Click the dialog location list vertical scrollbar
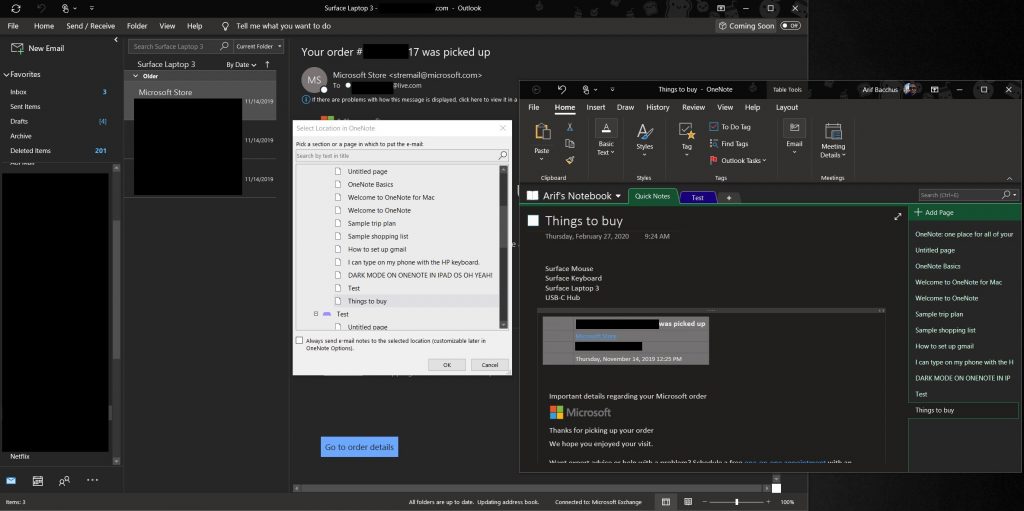Screen dimensions: 1024x511 503,246
